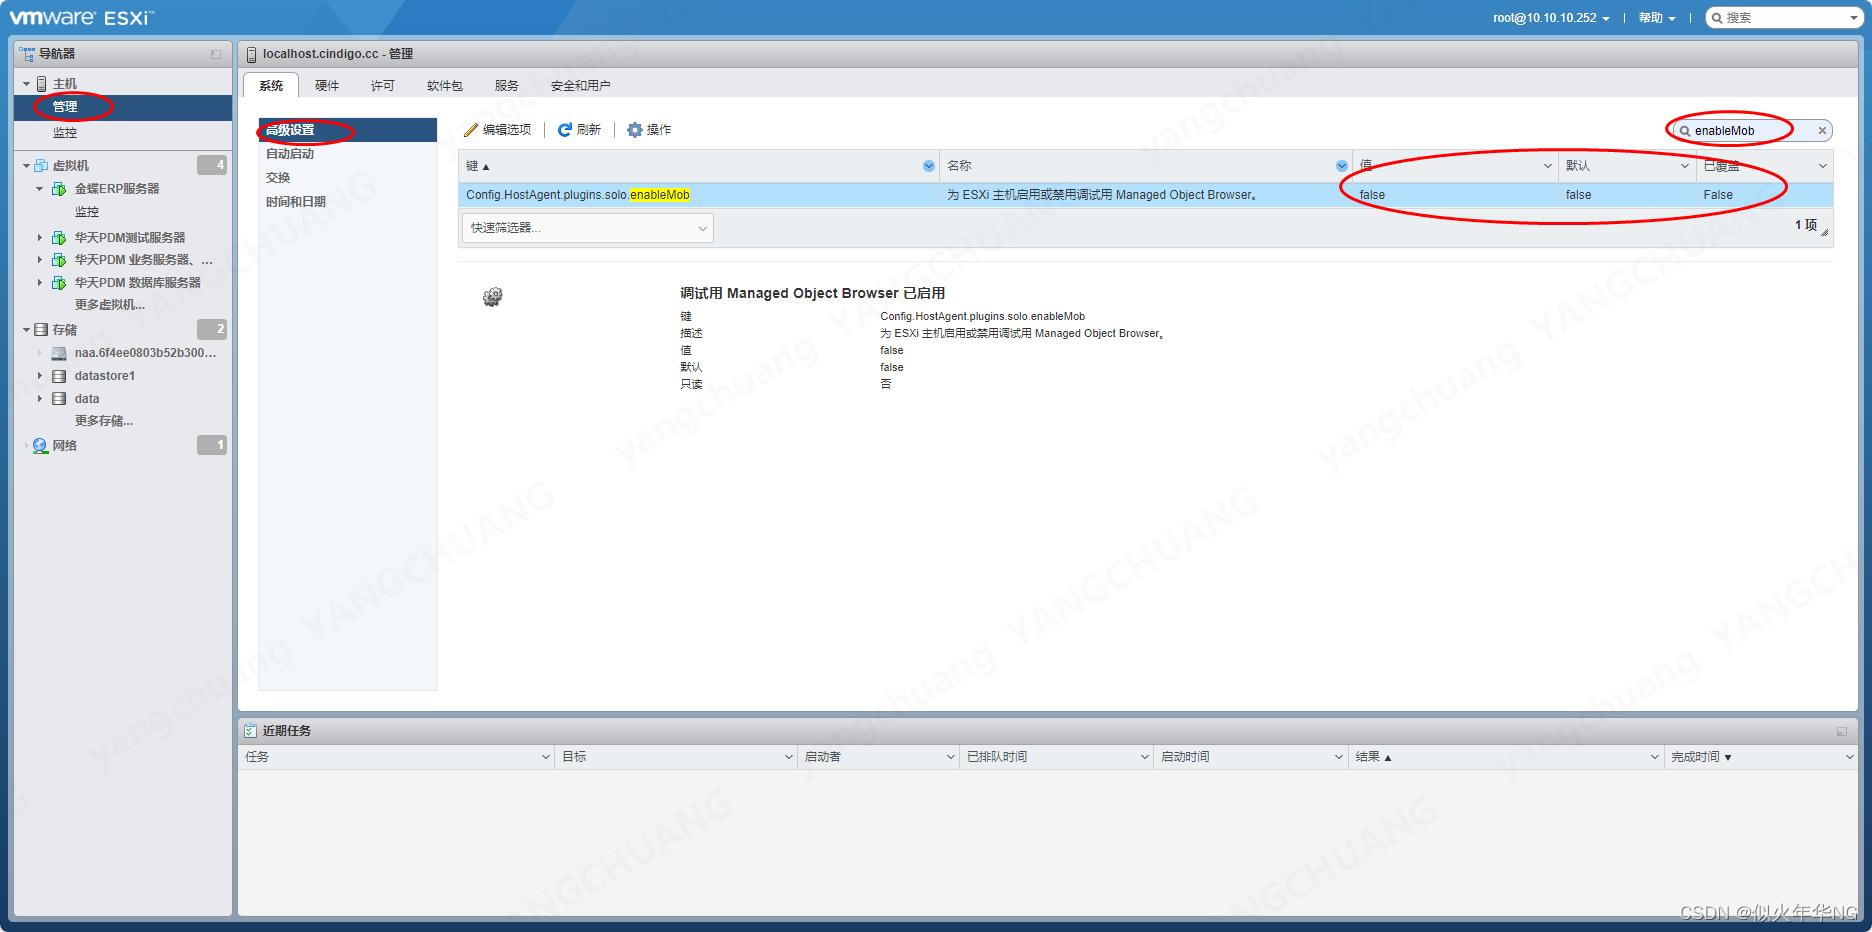Image resolution: width=1872 pixels, height=932 pixels.
Task: Switch to the 系统 tab
Action: (271, 86)
